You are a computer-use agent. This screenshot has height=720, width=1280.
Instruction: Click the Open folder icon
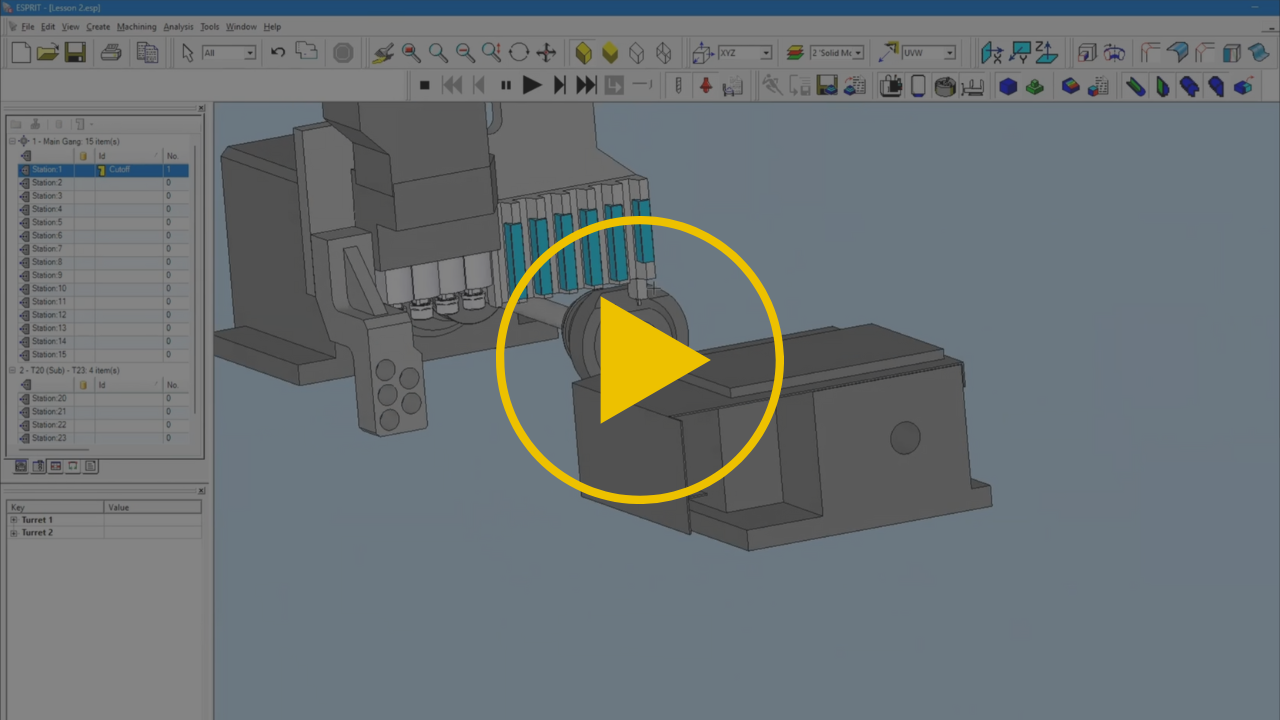[x=48, y=53]
